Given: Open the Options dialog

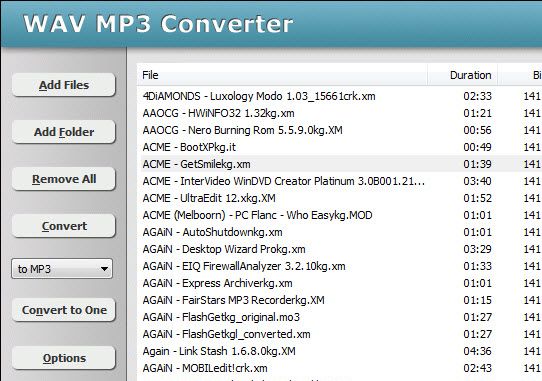Looking at the screenshot, I should (64, 358).
